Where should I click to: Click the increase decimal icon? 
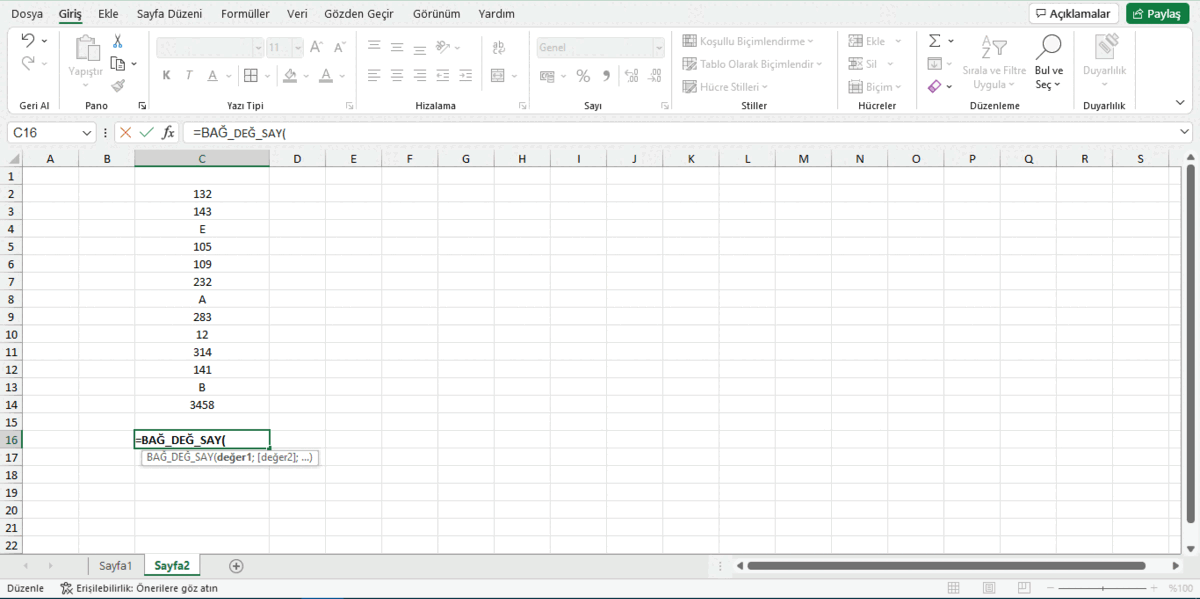(x=631, y=74)
